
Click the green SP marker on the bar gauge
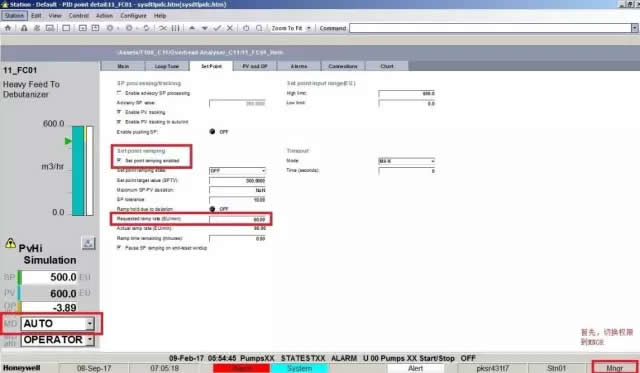point(68,141)
